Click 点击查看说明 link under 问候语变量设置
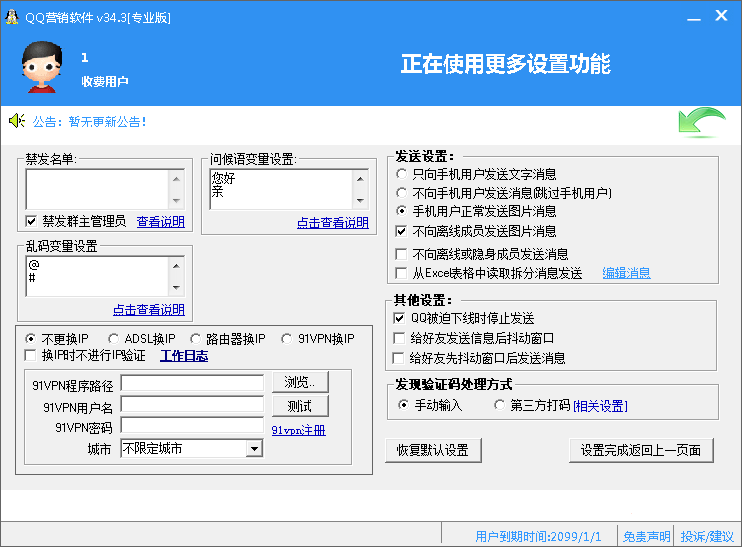This screenshot has height=547, width=742. click(x=333, y=223)
